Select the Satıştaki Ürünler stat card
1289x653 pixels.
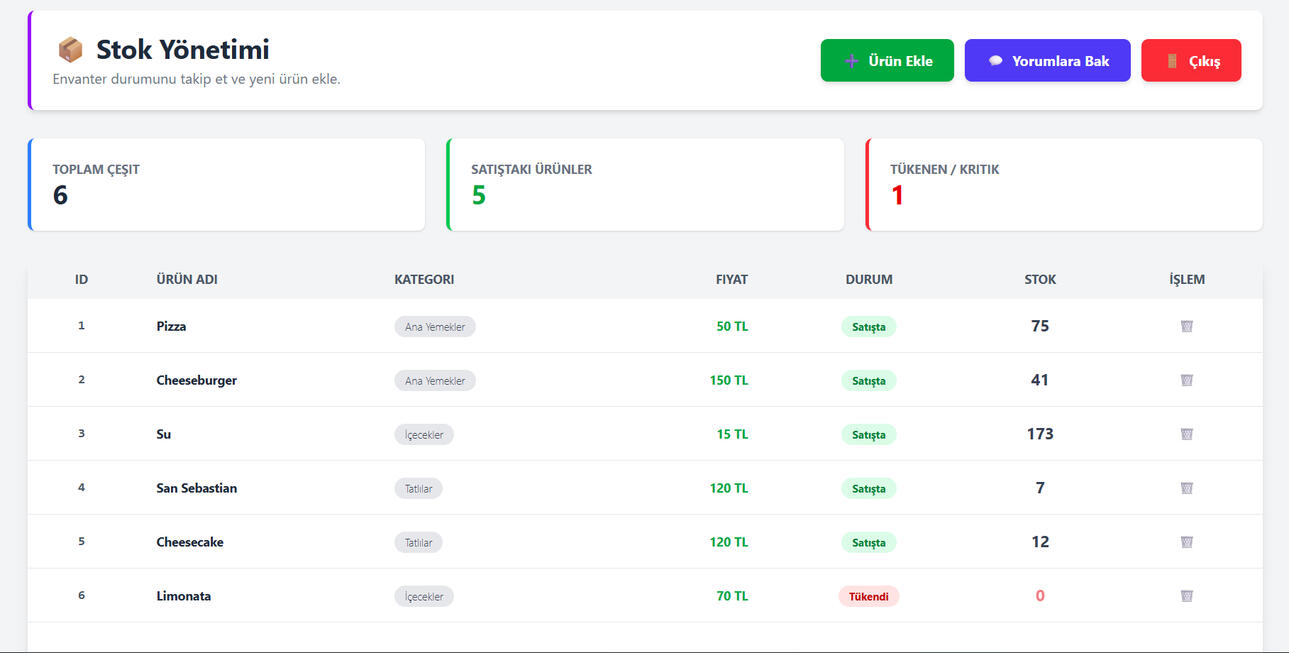click(x=645, y=185)
